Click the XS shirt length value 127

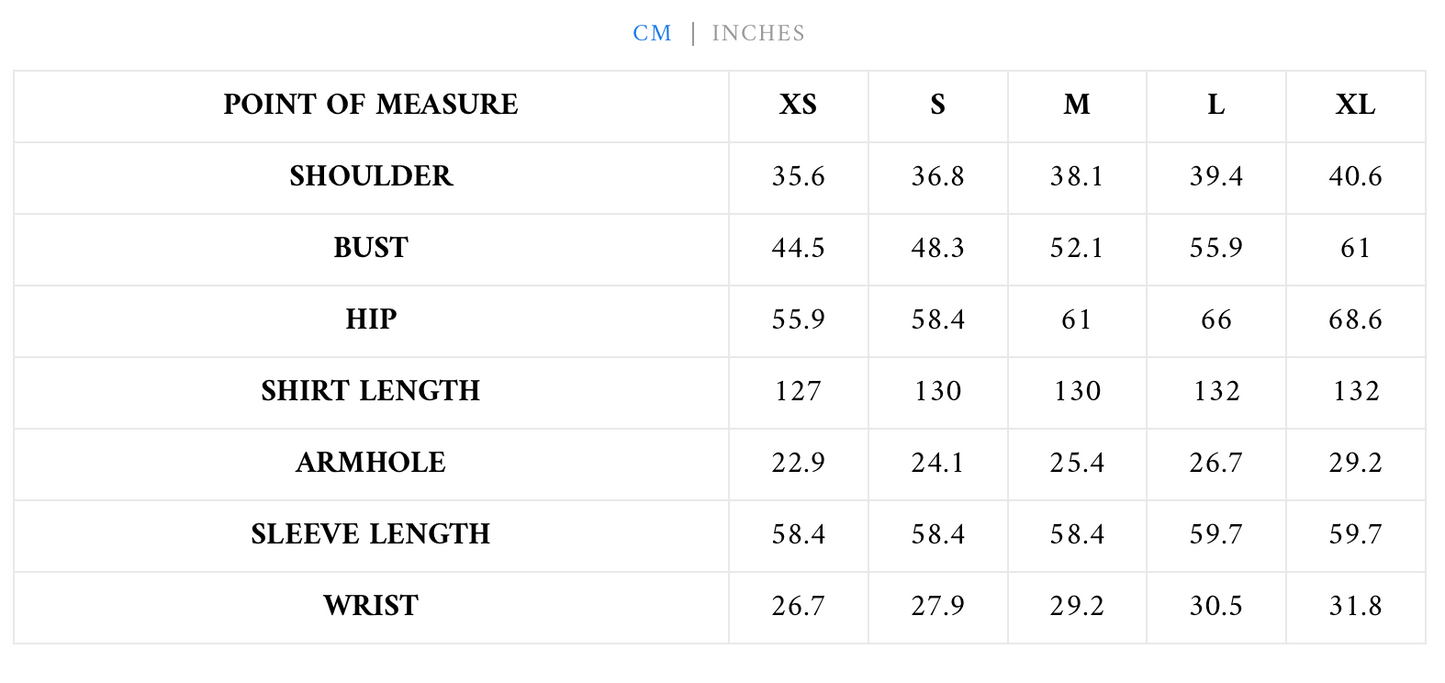[798, 391]
